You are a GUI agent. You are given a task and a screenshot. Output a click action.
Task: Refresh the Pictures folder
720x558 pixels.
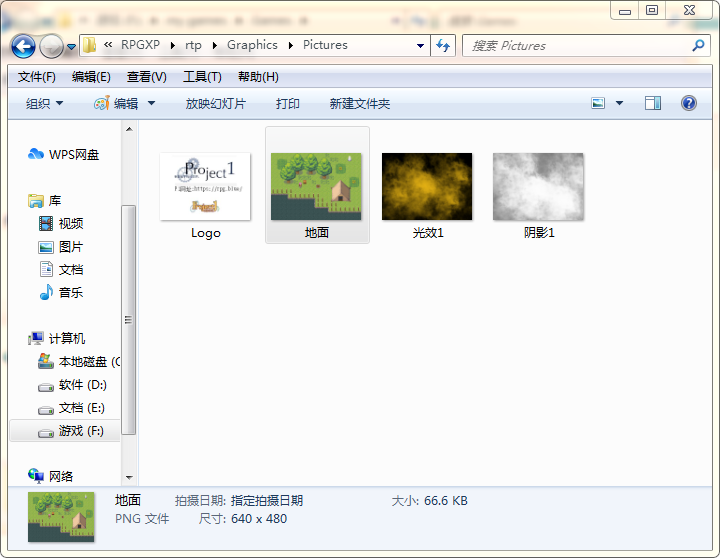point(443,45)
